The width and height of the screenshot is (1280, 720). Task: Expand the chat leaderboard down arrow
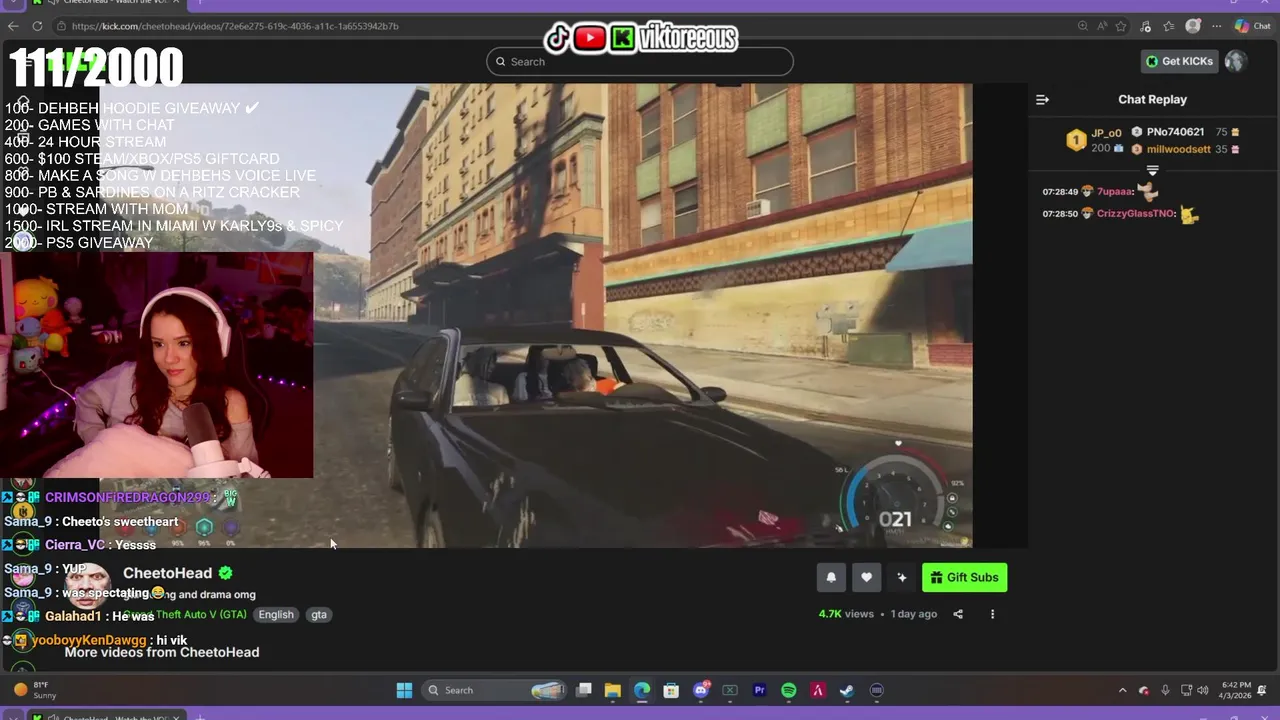coord(1152,169)
